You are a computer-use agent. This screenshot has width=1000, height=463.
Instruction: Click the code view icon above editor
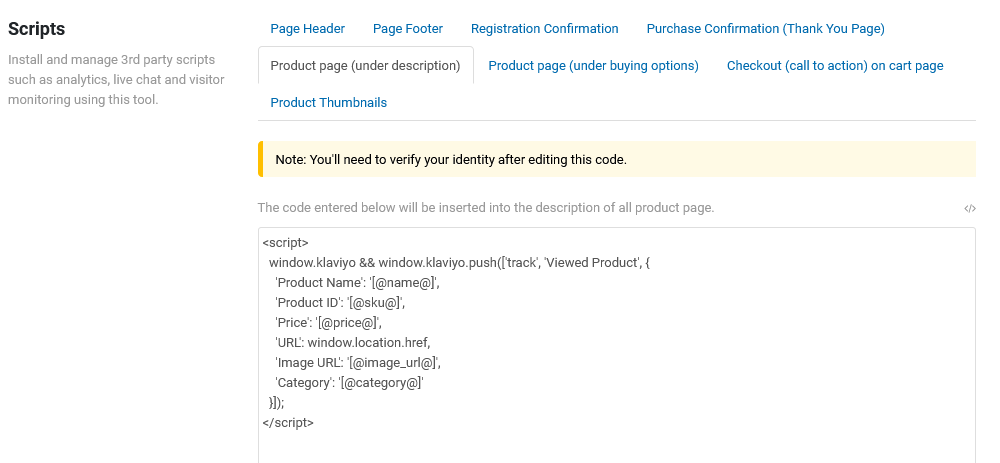(x=970, y=209)
